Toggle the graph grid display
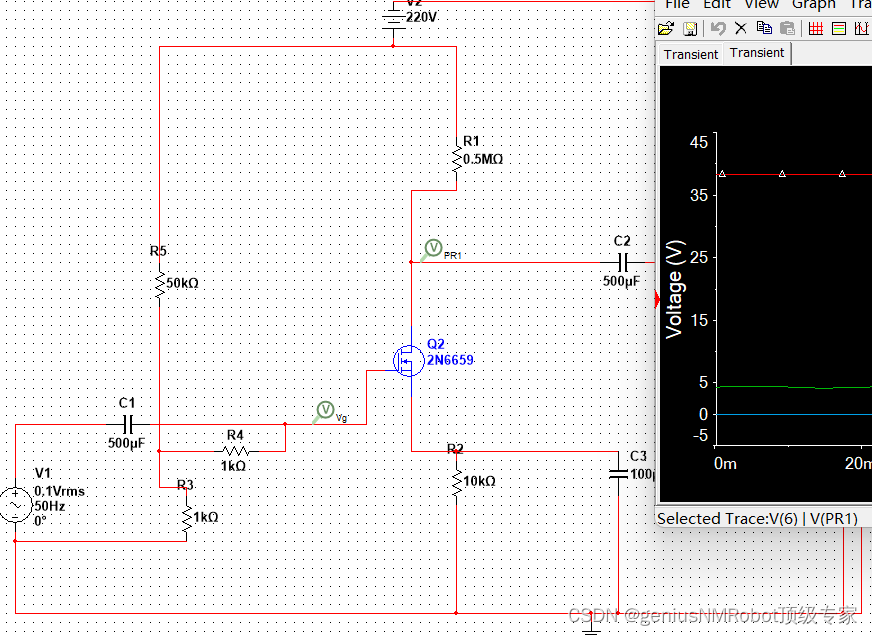 tap(815, 28)
